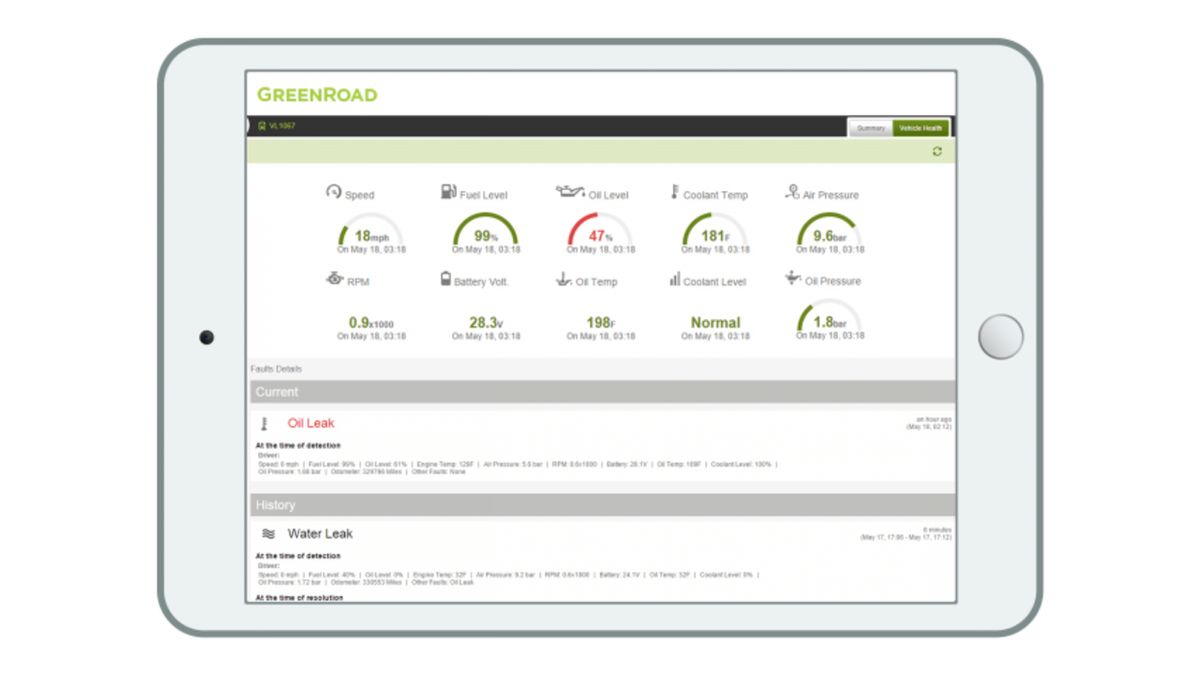Refresh the vehicle health data
This screenshot has height=675, width=1200.
coord(936,151)
